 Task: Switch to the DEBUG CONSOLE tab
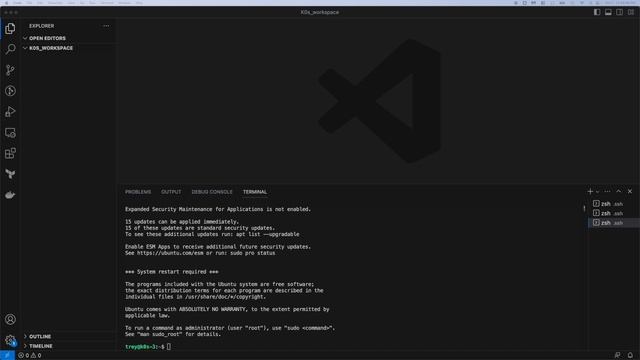click(212, 192)
